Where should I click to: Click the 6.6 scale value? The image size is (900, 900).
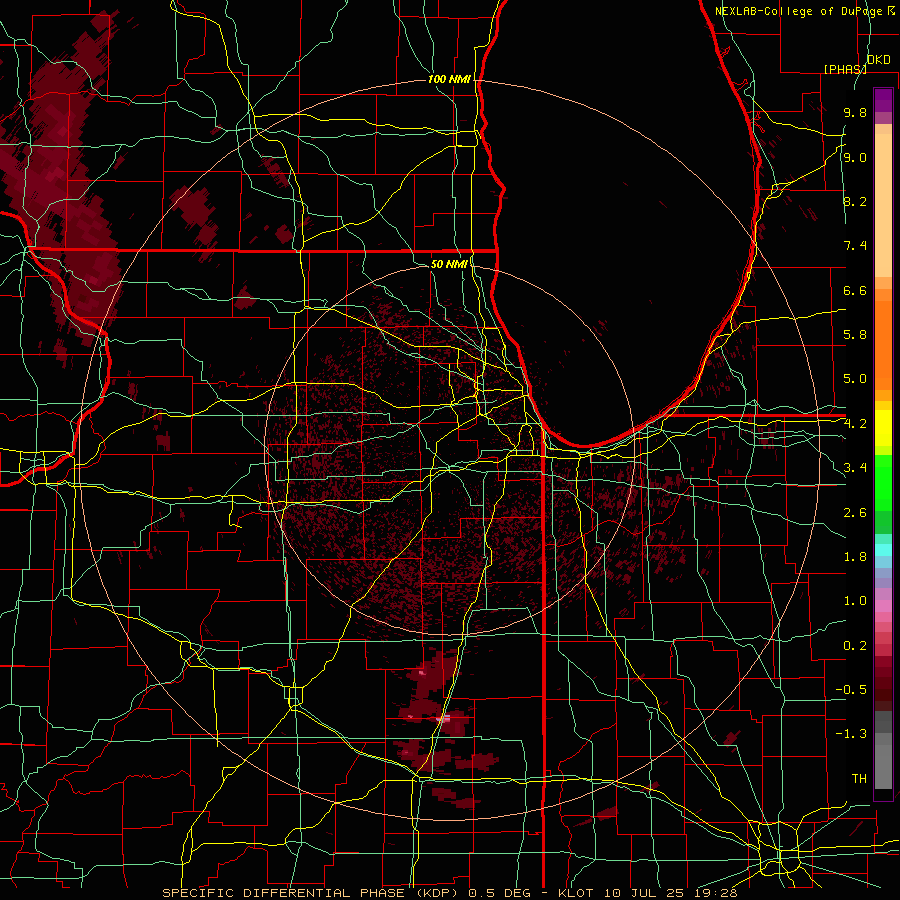pos(855,290)
